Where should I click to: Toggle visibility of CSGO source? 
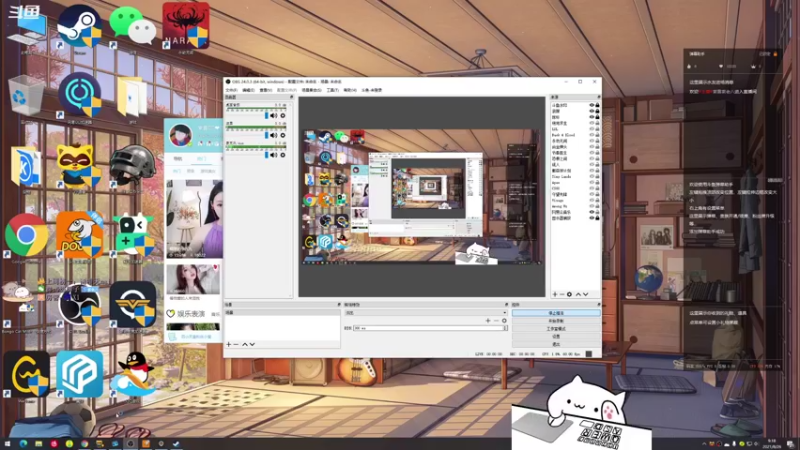(x=592, y=188)
